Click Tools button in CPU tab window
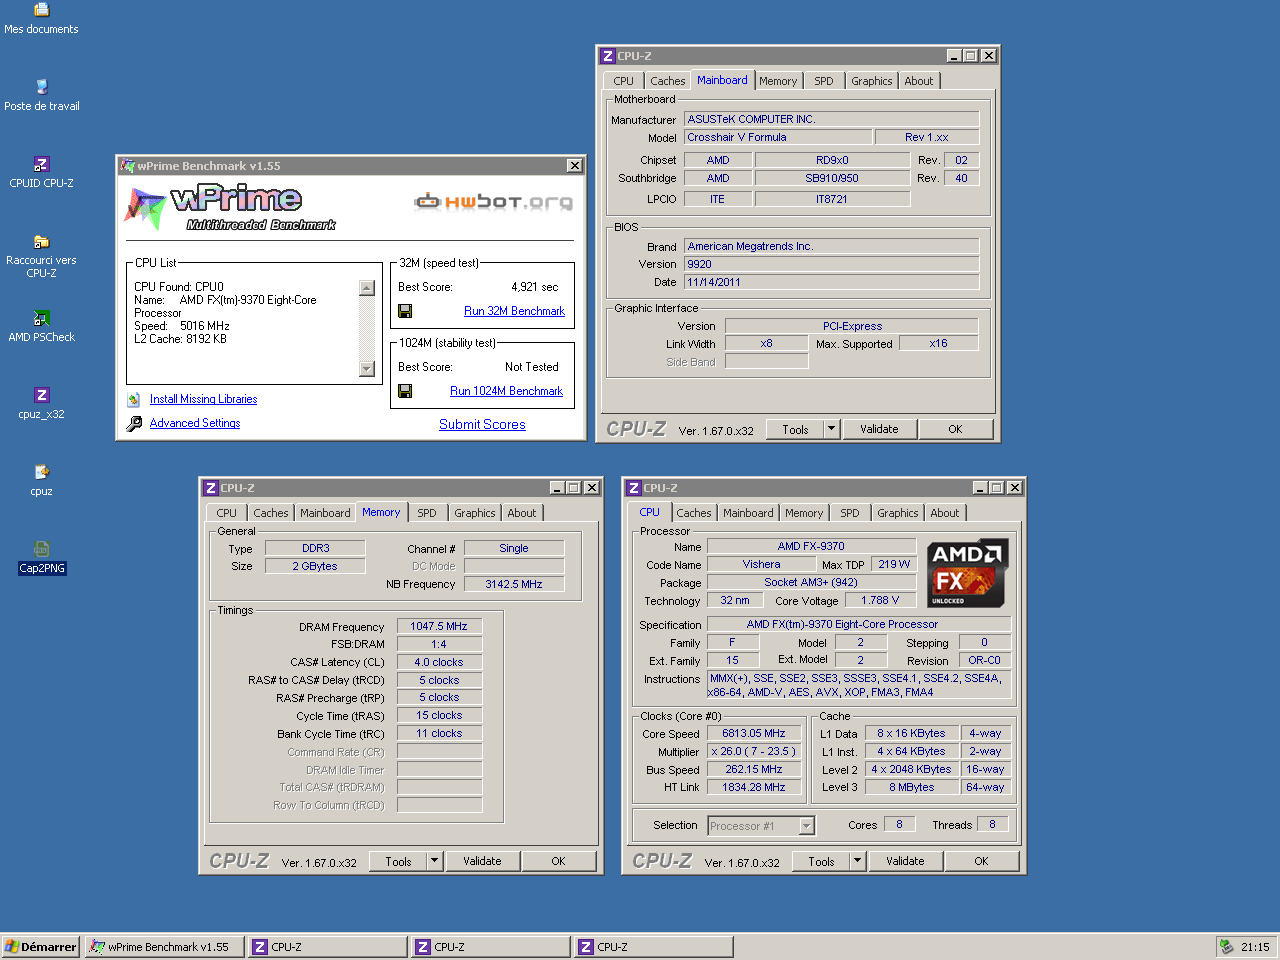This screenshot has width=1280, height=960. [821, 861]
